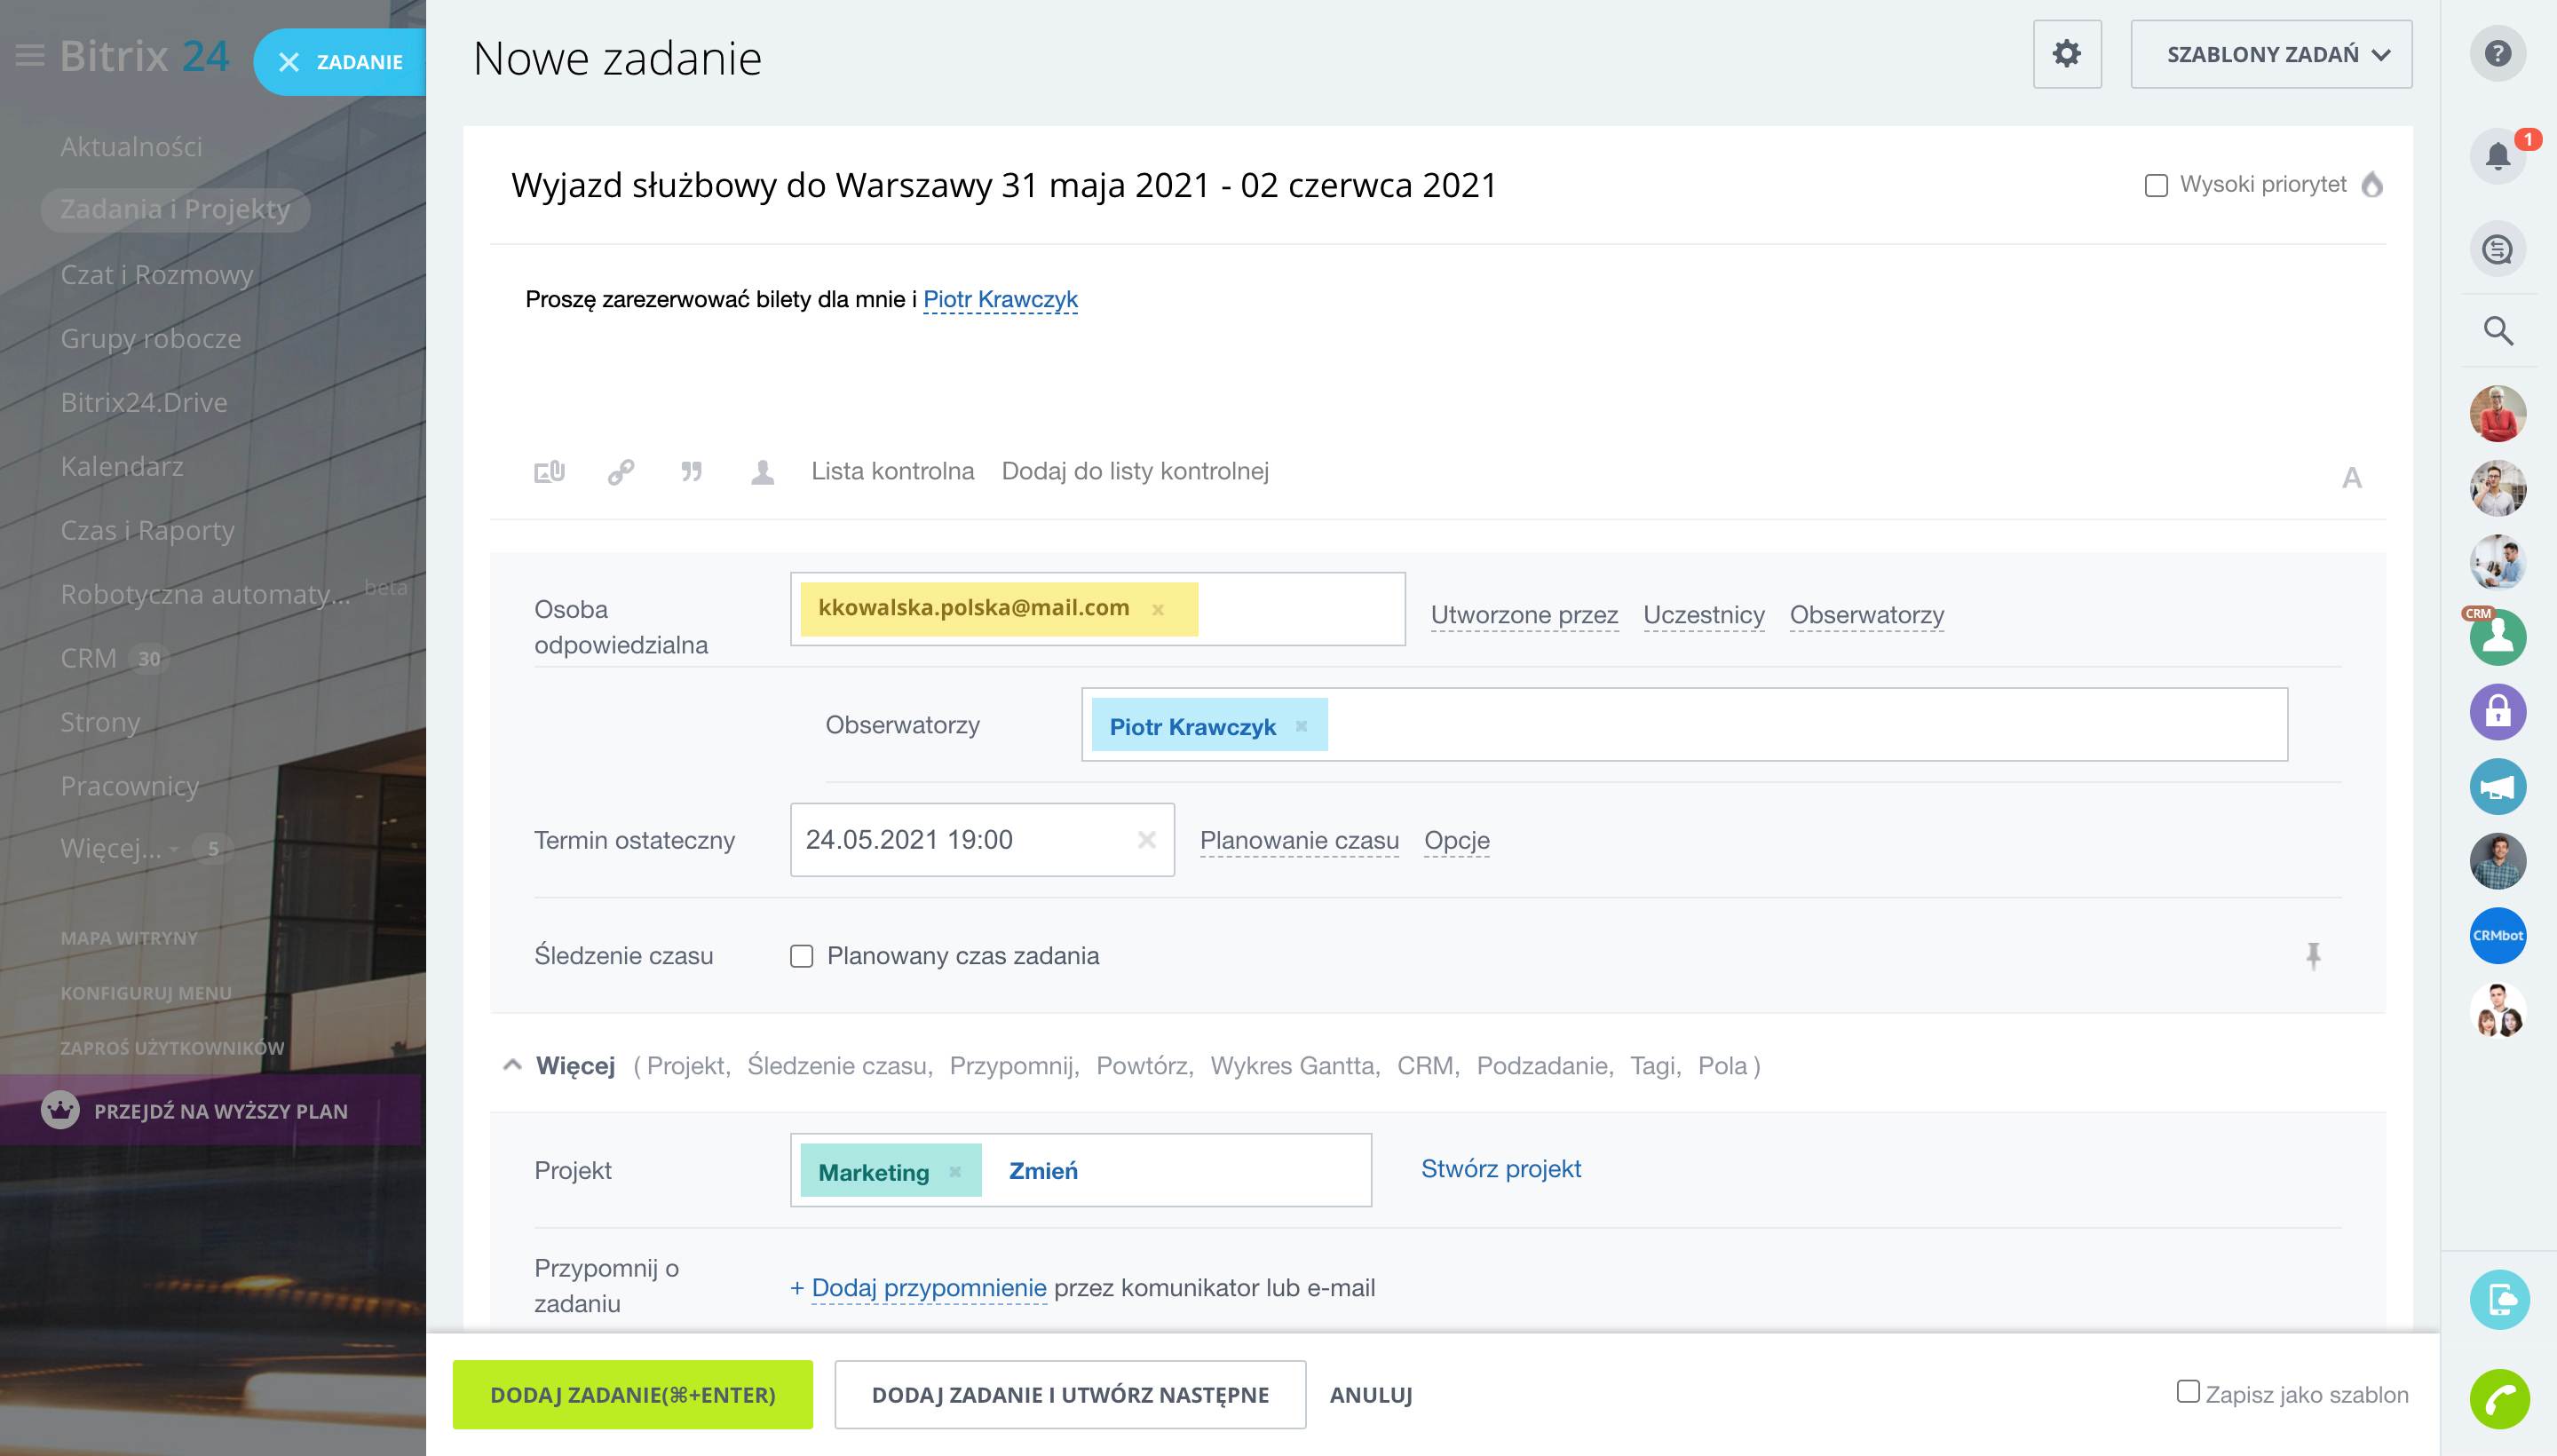Open the Szablony zadań dropdown
Viewport: 2557px width, 1456px height.
click(x=2270, y=54)
